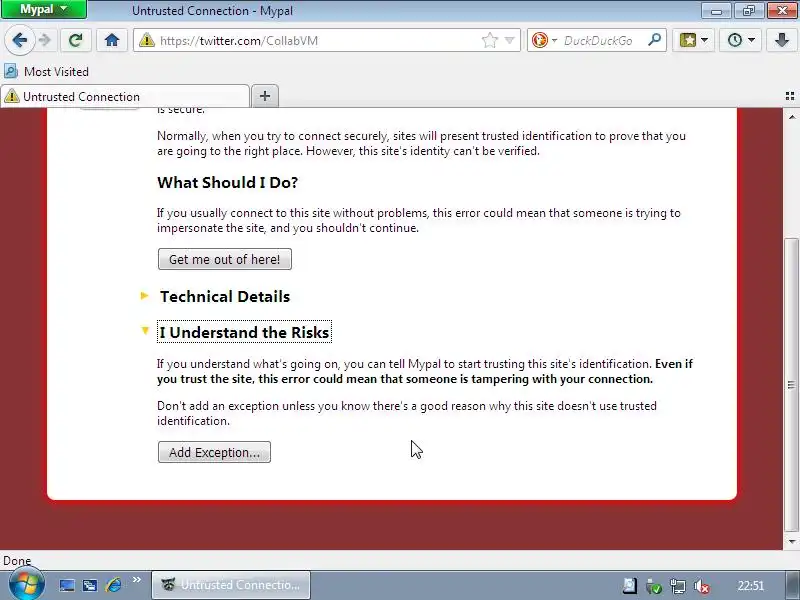Open the Home page button
The image size is (800, 600).
tap(112, 40)
